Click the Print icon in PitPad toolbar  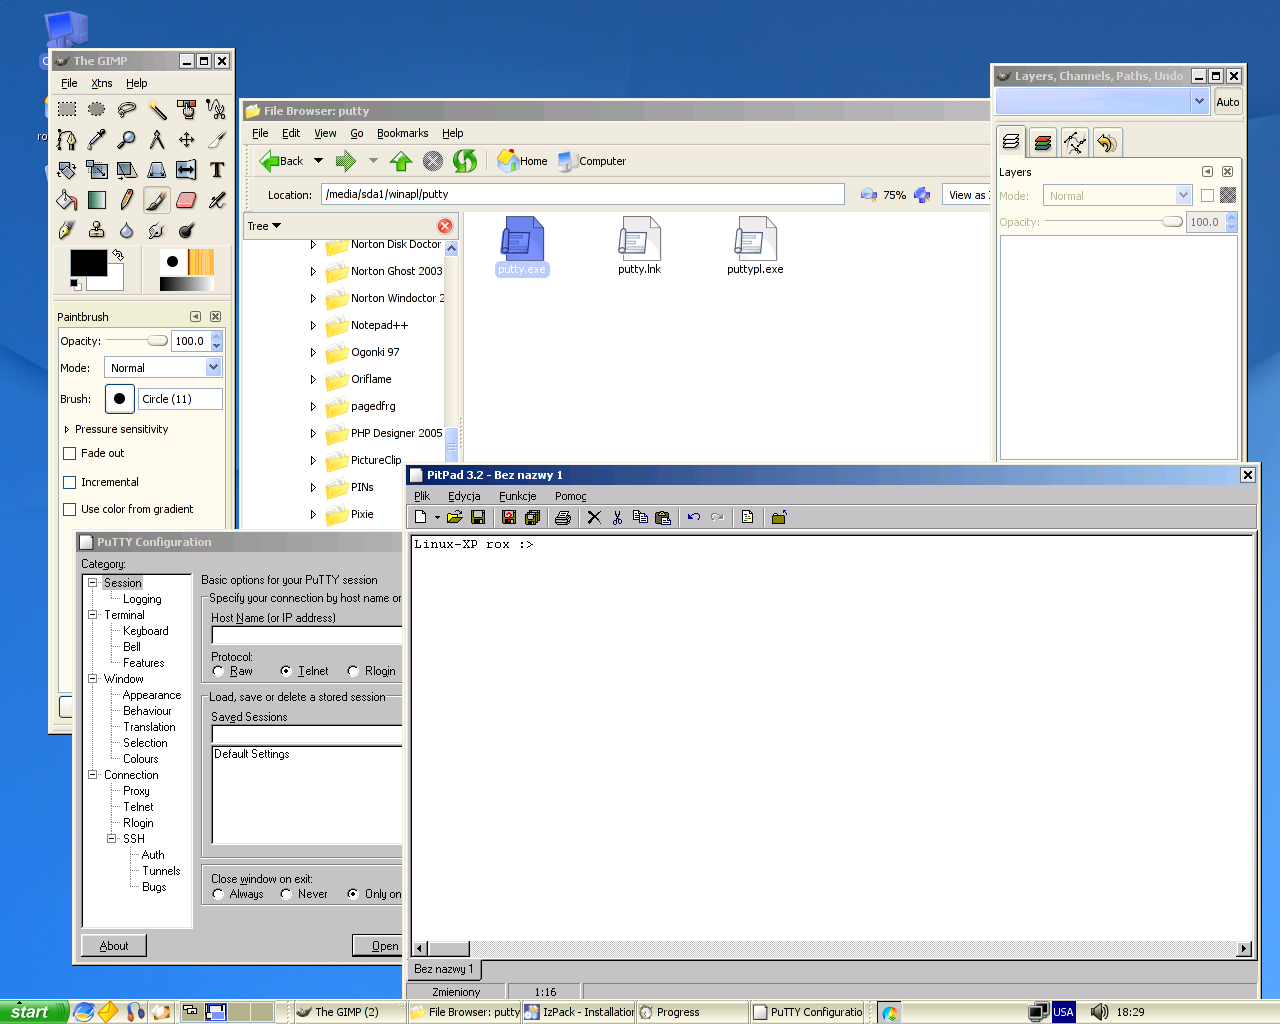563,517
